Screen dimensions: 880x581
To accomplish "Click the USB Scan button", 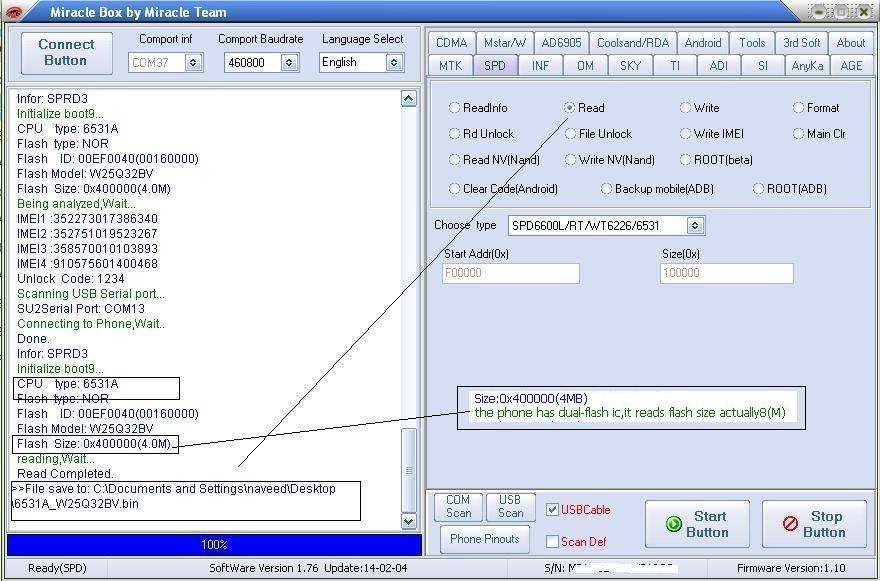I will [510, 506].
